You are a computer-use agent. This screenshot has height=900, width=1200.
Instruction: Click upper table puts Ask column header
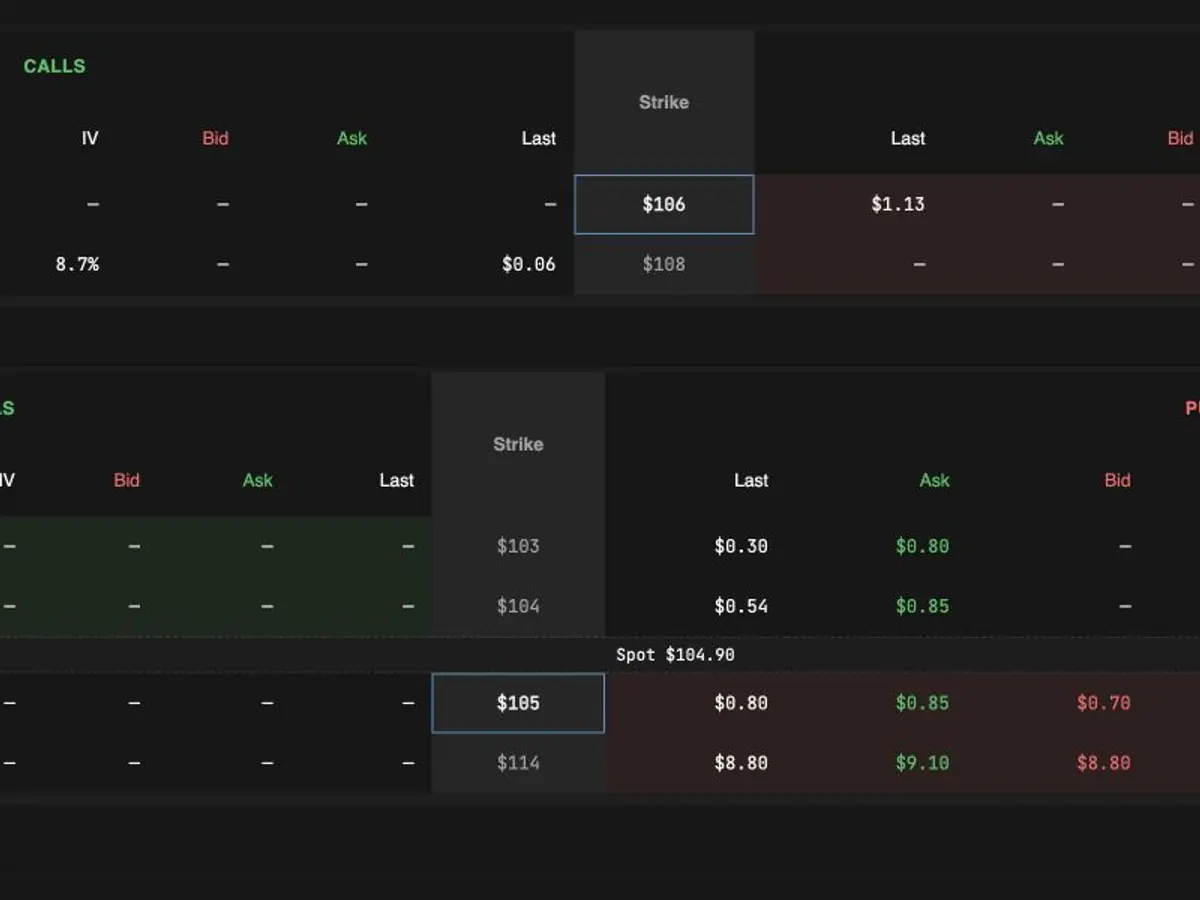(x=1049, y=138)
